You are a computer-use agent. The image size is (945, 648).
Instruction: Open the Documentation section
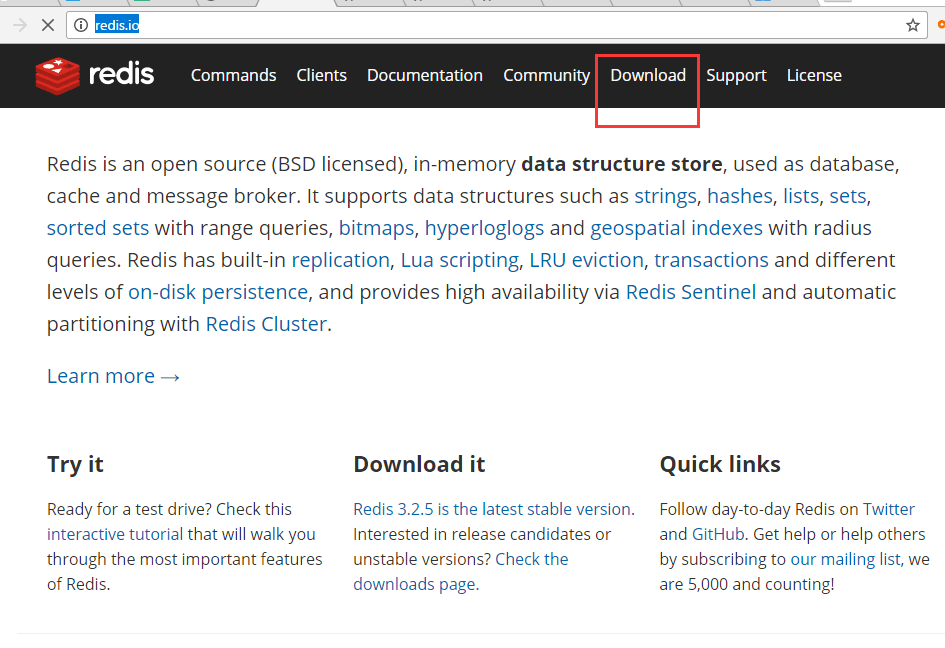point(424,75)
